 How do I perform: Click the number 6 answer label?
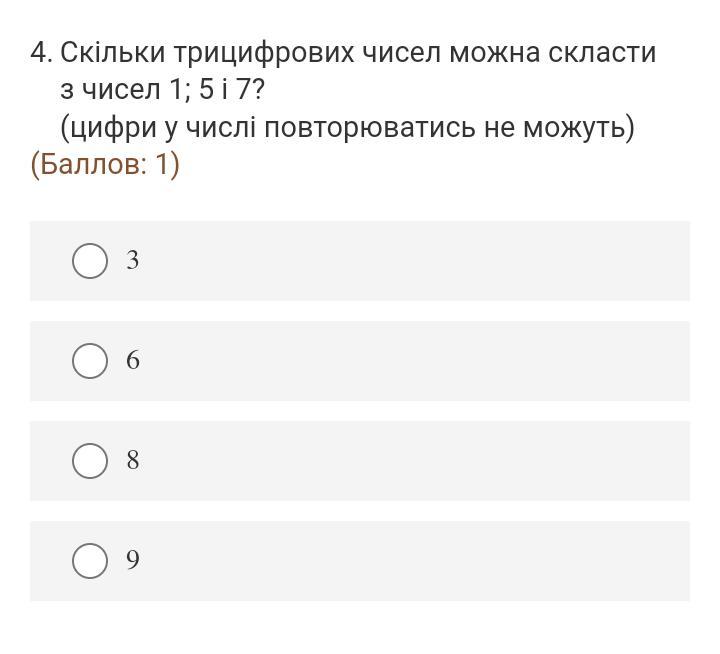pos(133,361)
